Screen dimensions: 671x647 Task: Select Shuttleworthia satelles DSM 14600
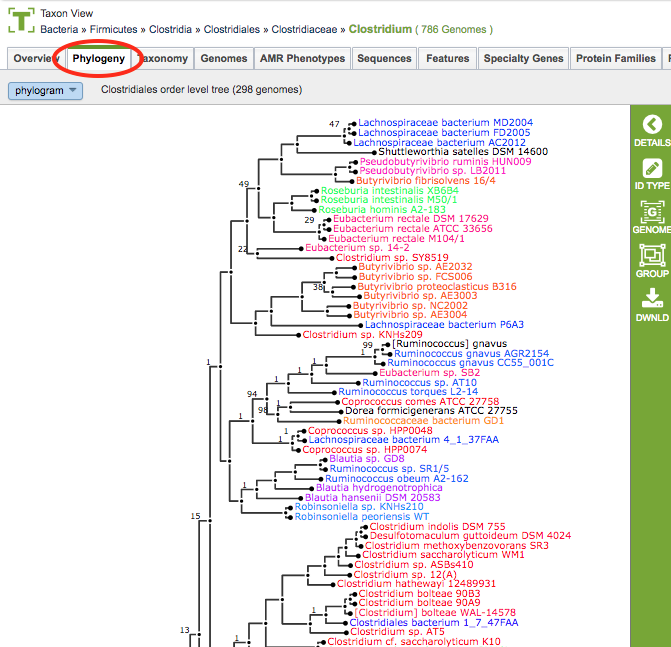[x=463, y=151]
